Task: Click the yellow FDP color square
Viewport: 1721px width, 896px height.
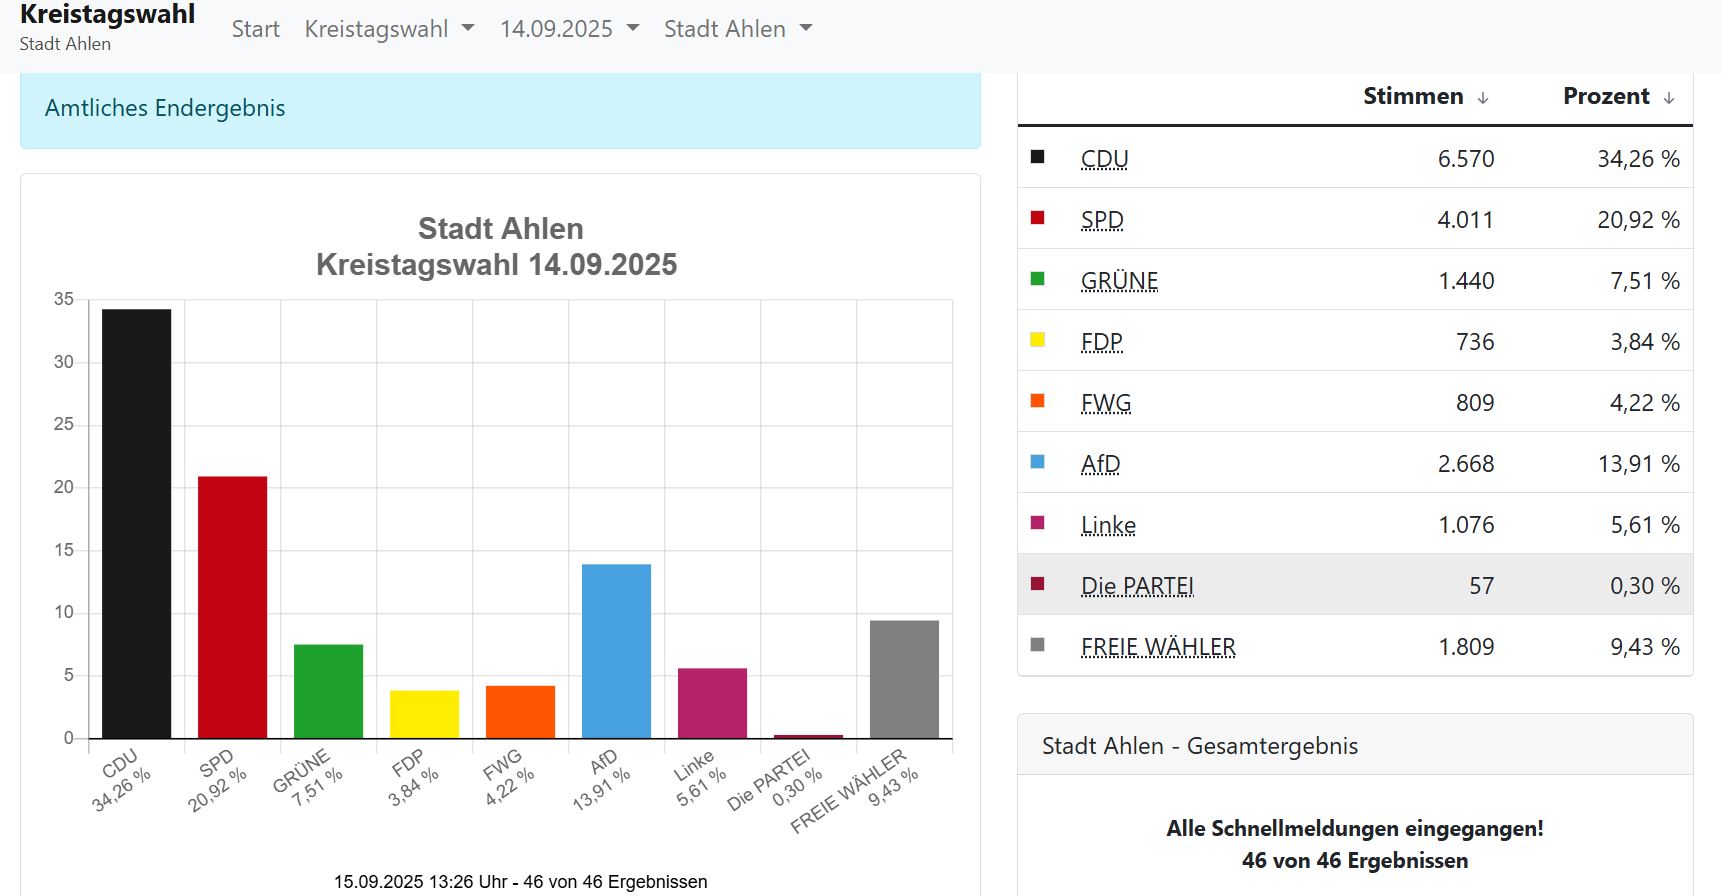Action: (1037, 340)
